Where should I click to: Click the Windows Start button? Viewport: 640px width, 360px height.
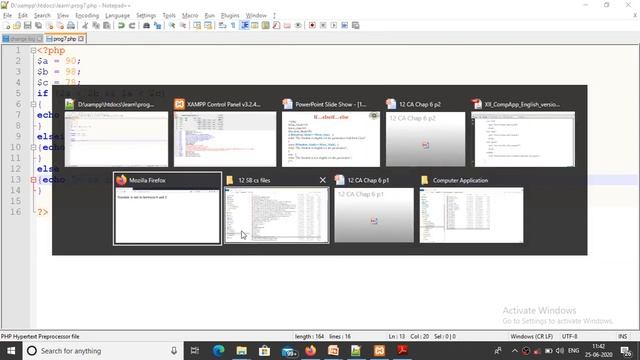pos(11,351)
